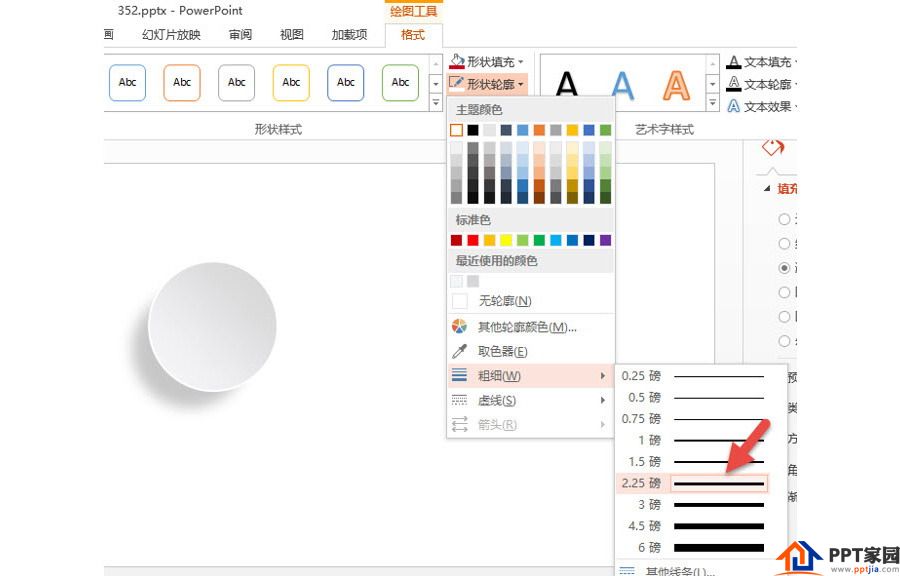Select the bottommost fill option radio button

pos(784,341)
